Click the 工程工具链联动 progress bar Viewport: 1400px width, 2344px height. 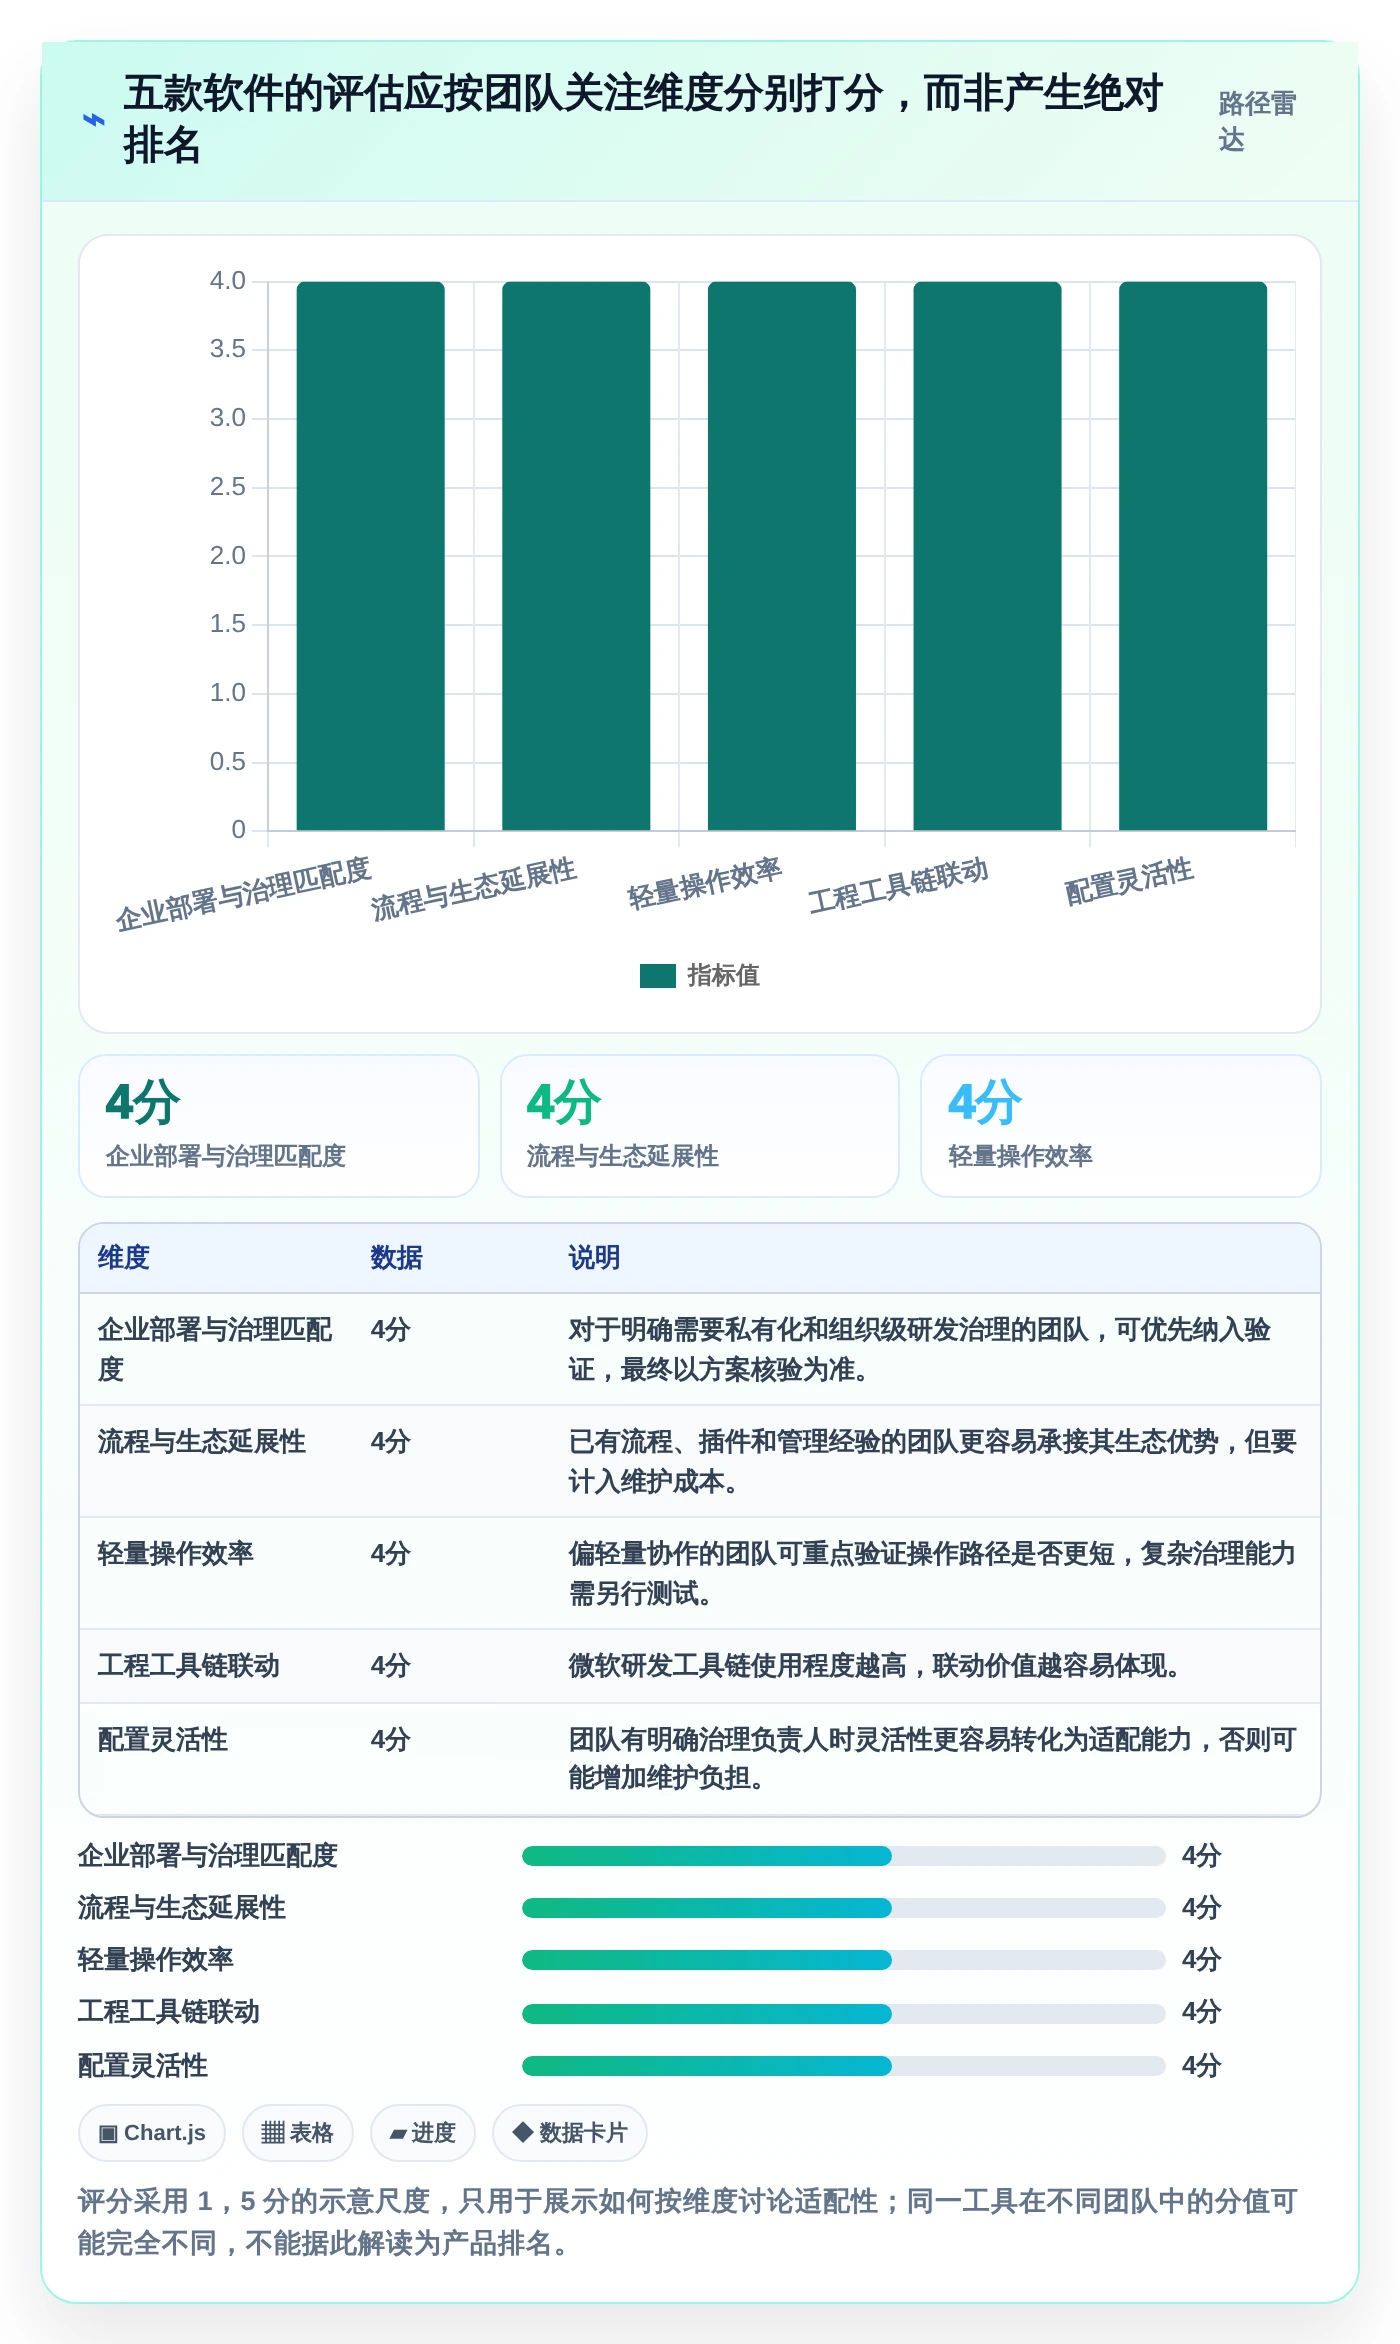tap(843, 2013)
